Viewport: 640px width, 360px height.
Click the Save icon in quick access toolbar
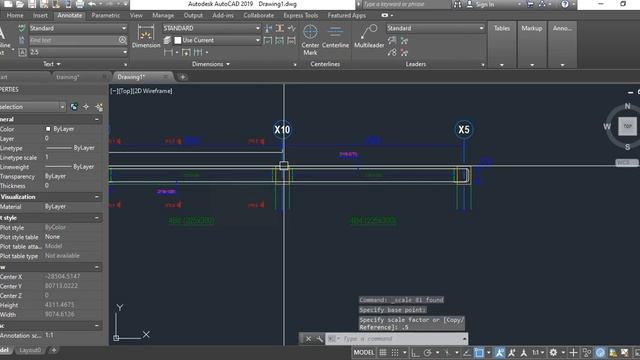(x=31, y=4)
